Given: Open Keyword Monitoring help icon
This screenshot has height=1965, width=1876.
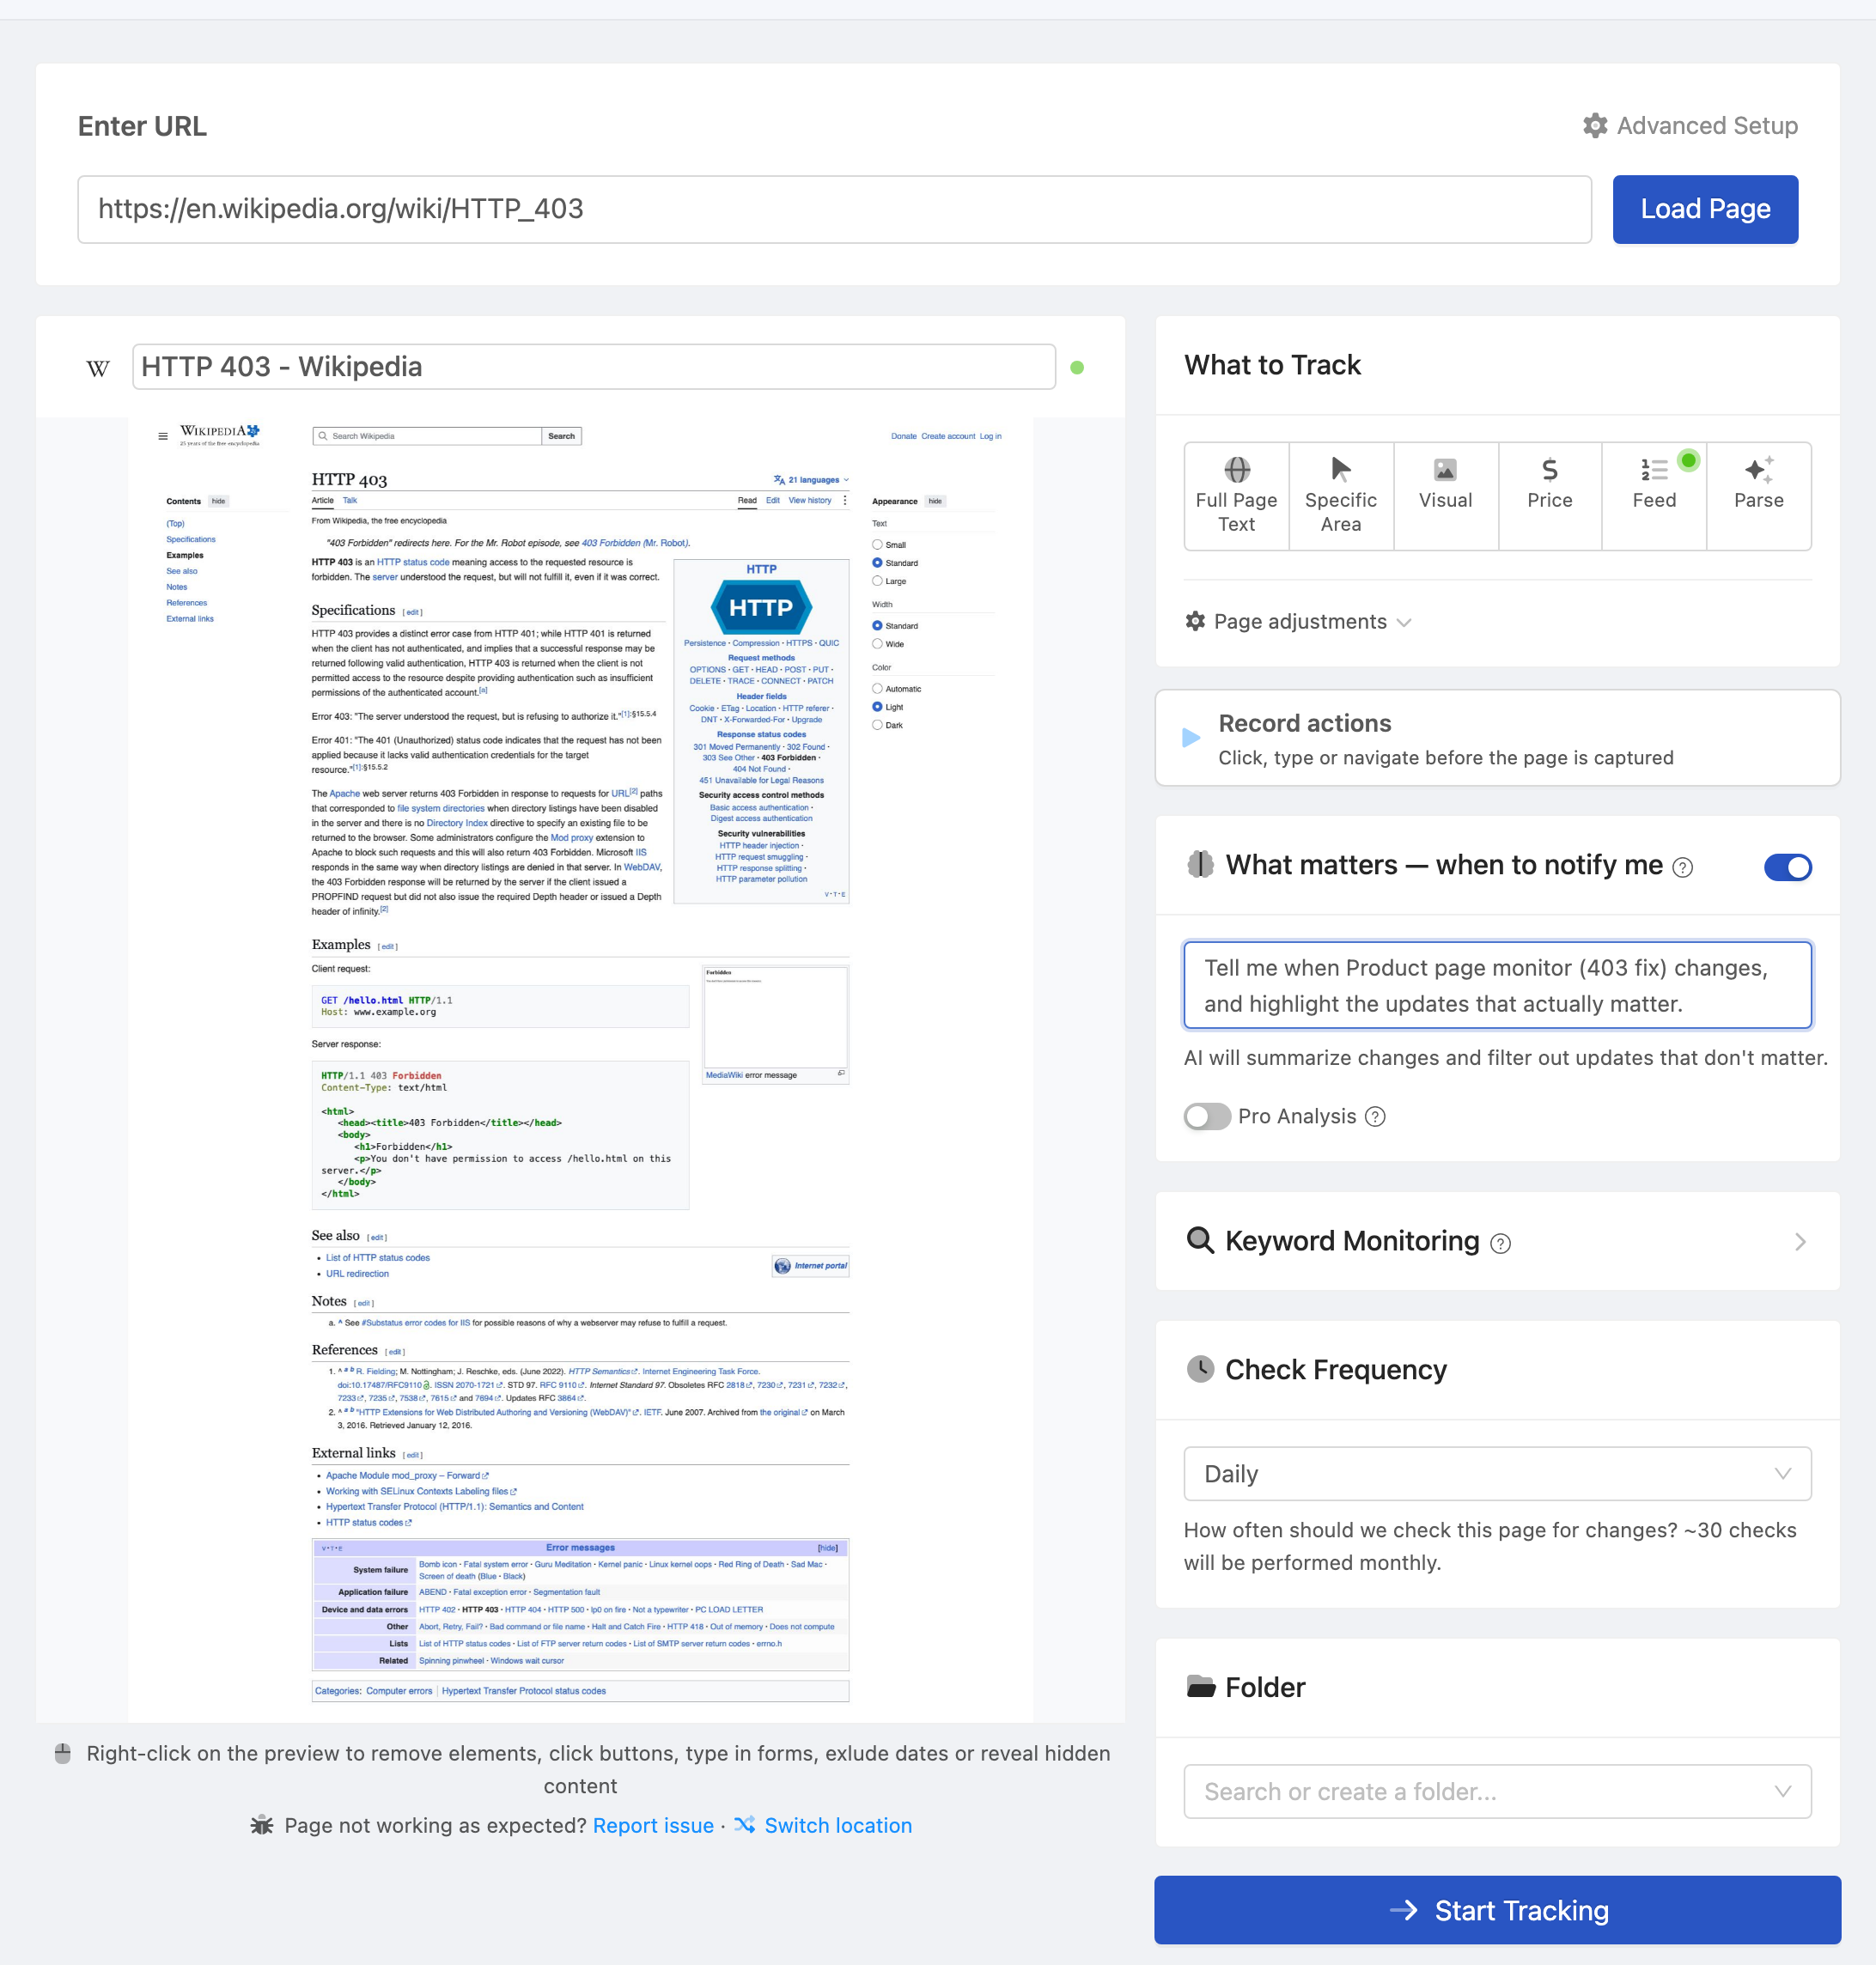Looking at the screenshot, I should pyautogui.click(x=1500, y=1243).
